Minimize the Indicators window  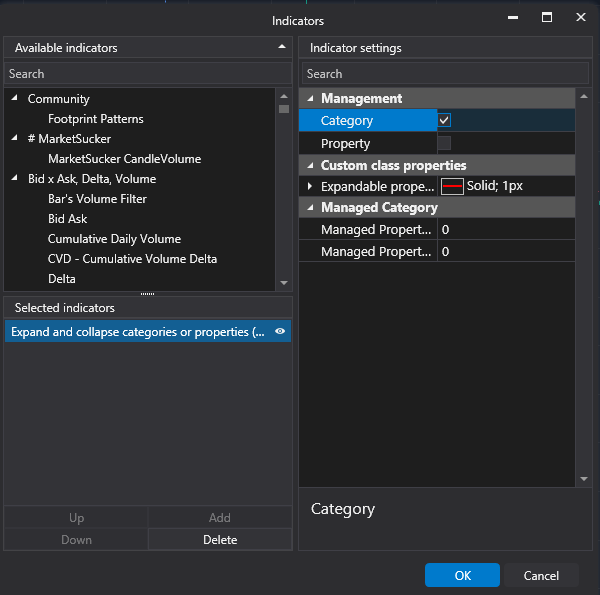513,18
